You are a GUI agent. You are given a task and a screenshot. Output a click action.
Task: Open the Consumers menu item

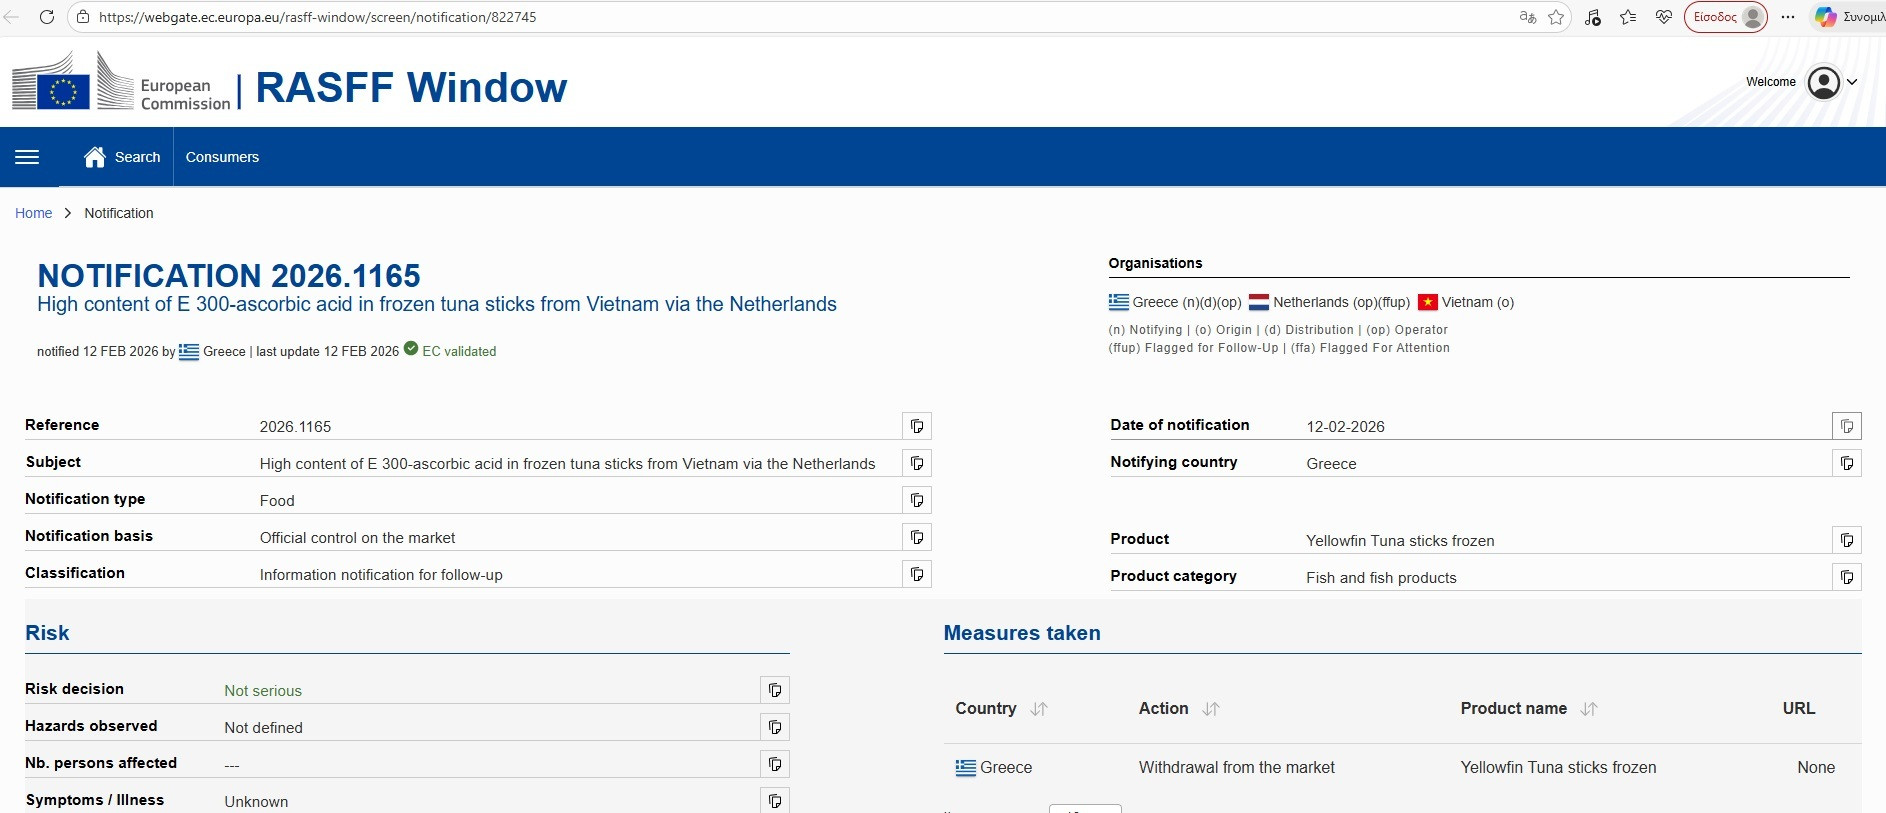(x=222, y=157)
